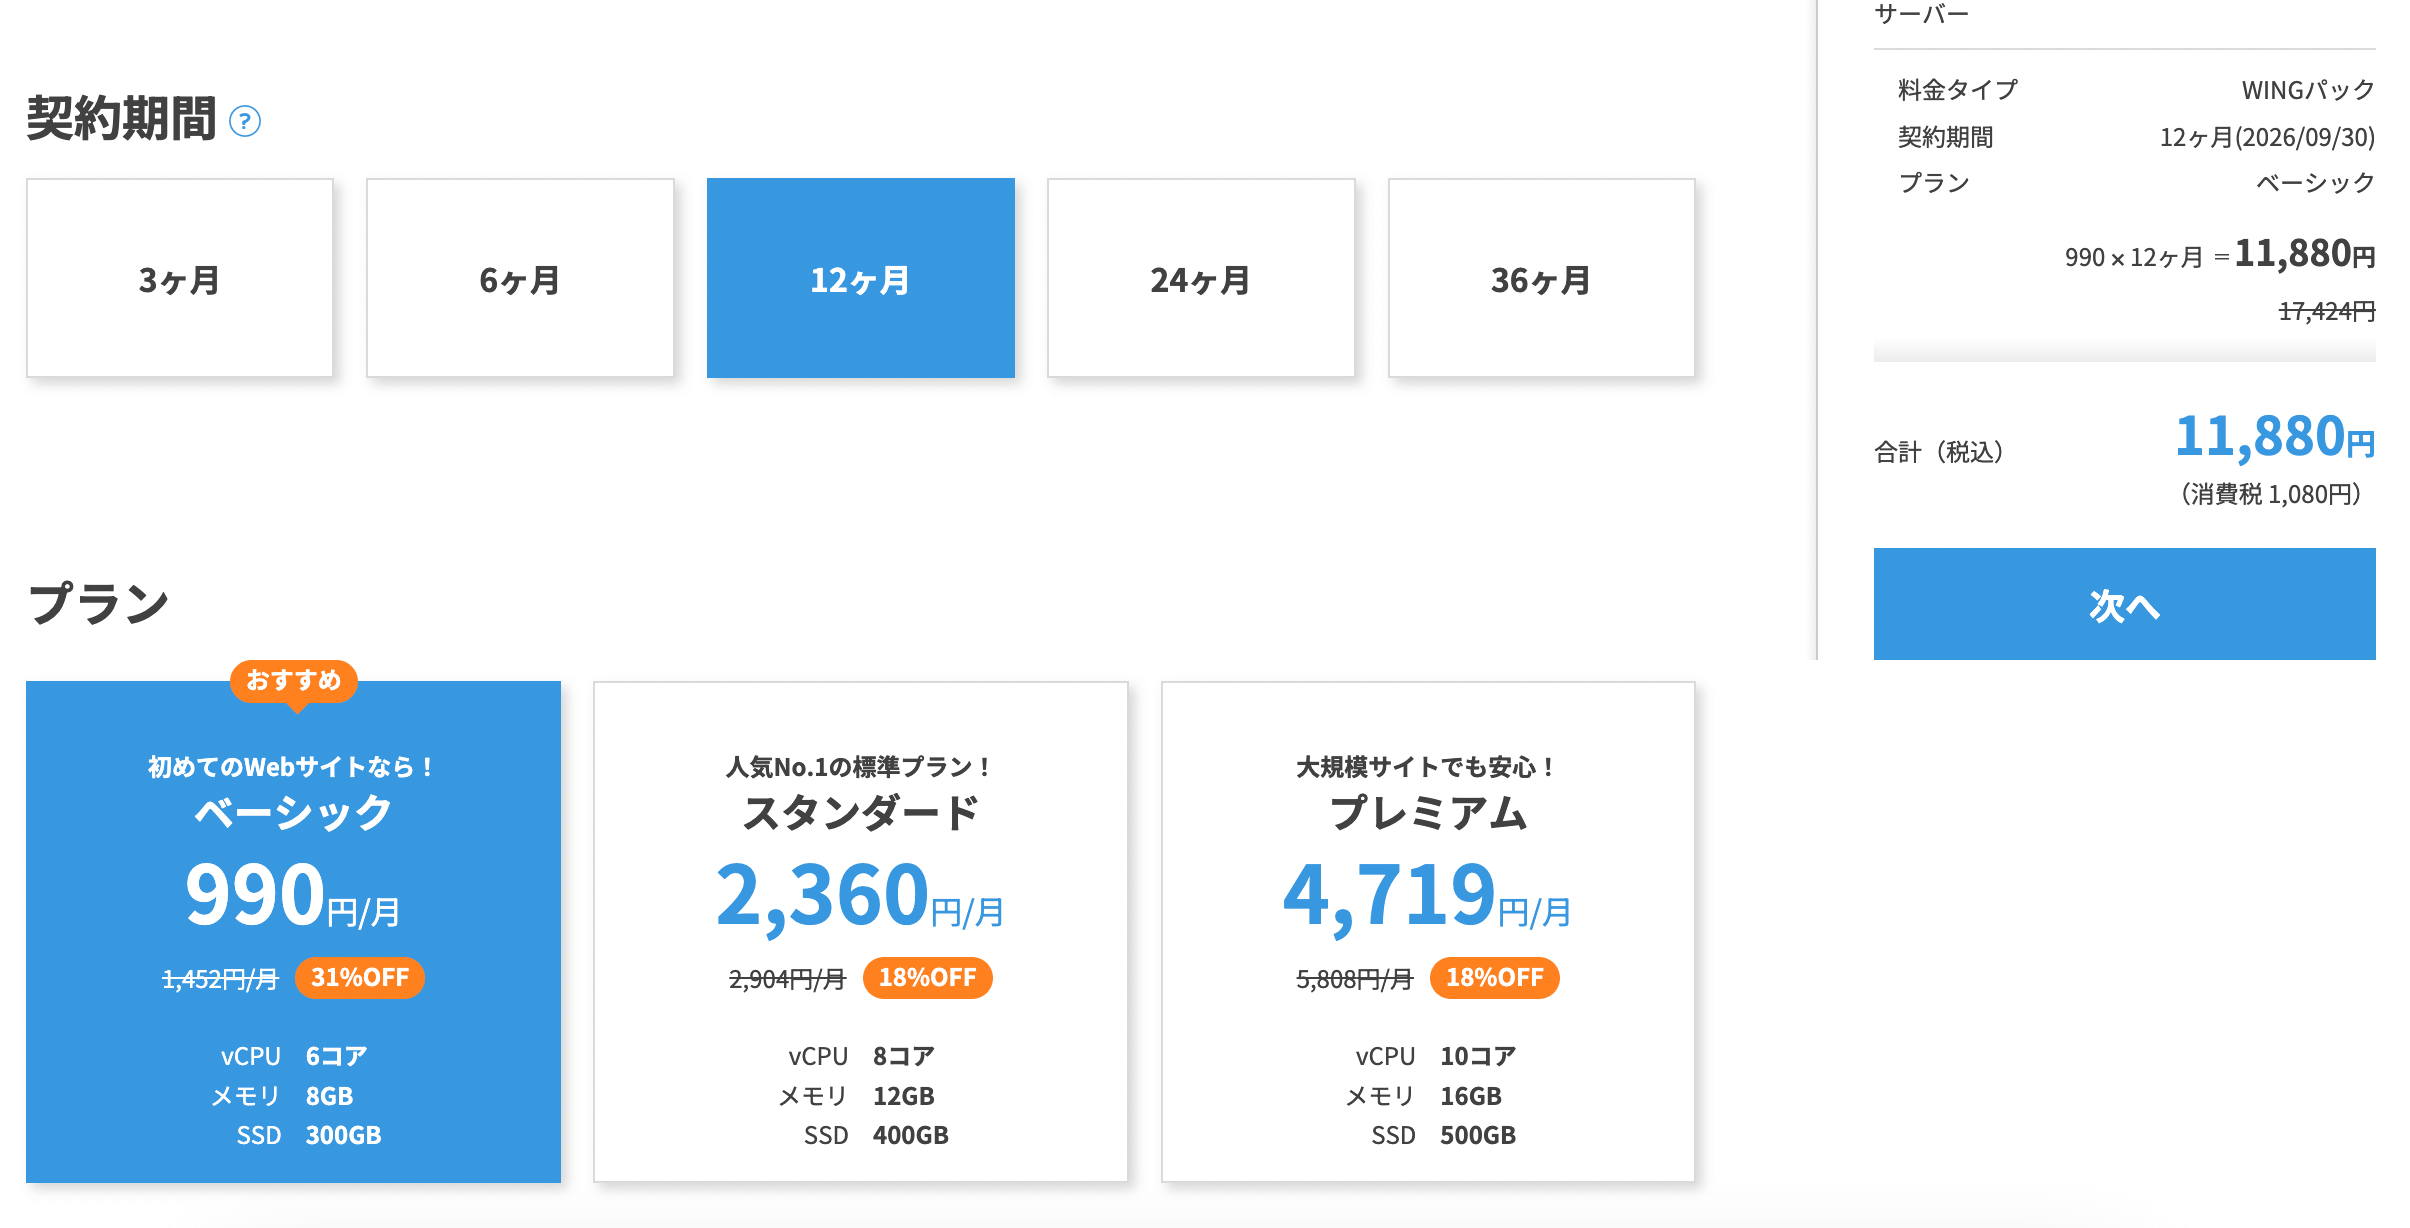
Task: Select the プレミアム plan card
Action: tap(1427, 930)
